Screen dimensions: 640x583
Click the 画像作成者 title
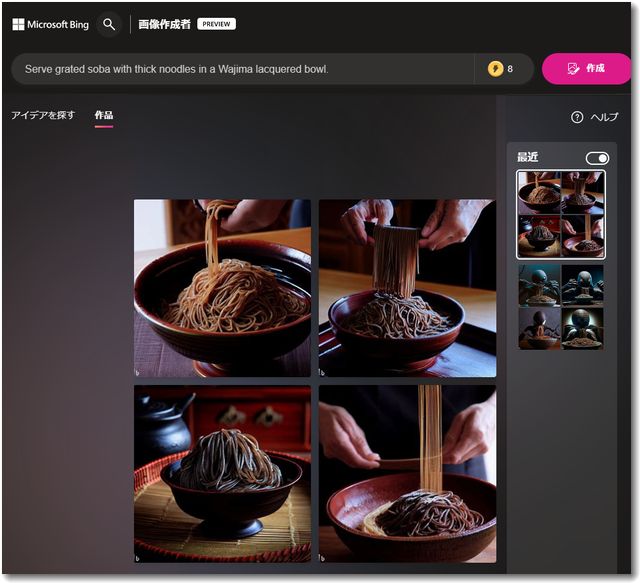click(164, 24)
